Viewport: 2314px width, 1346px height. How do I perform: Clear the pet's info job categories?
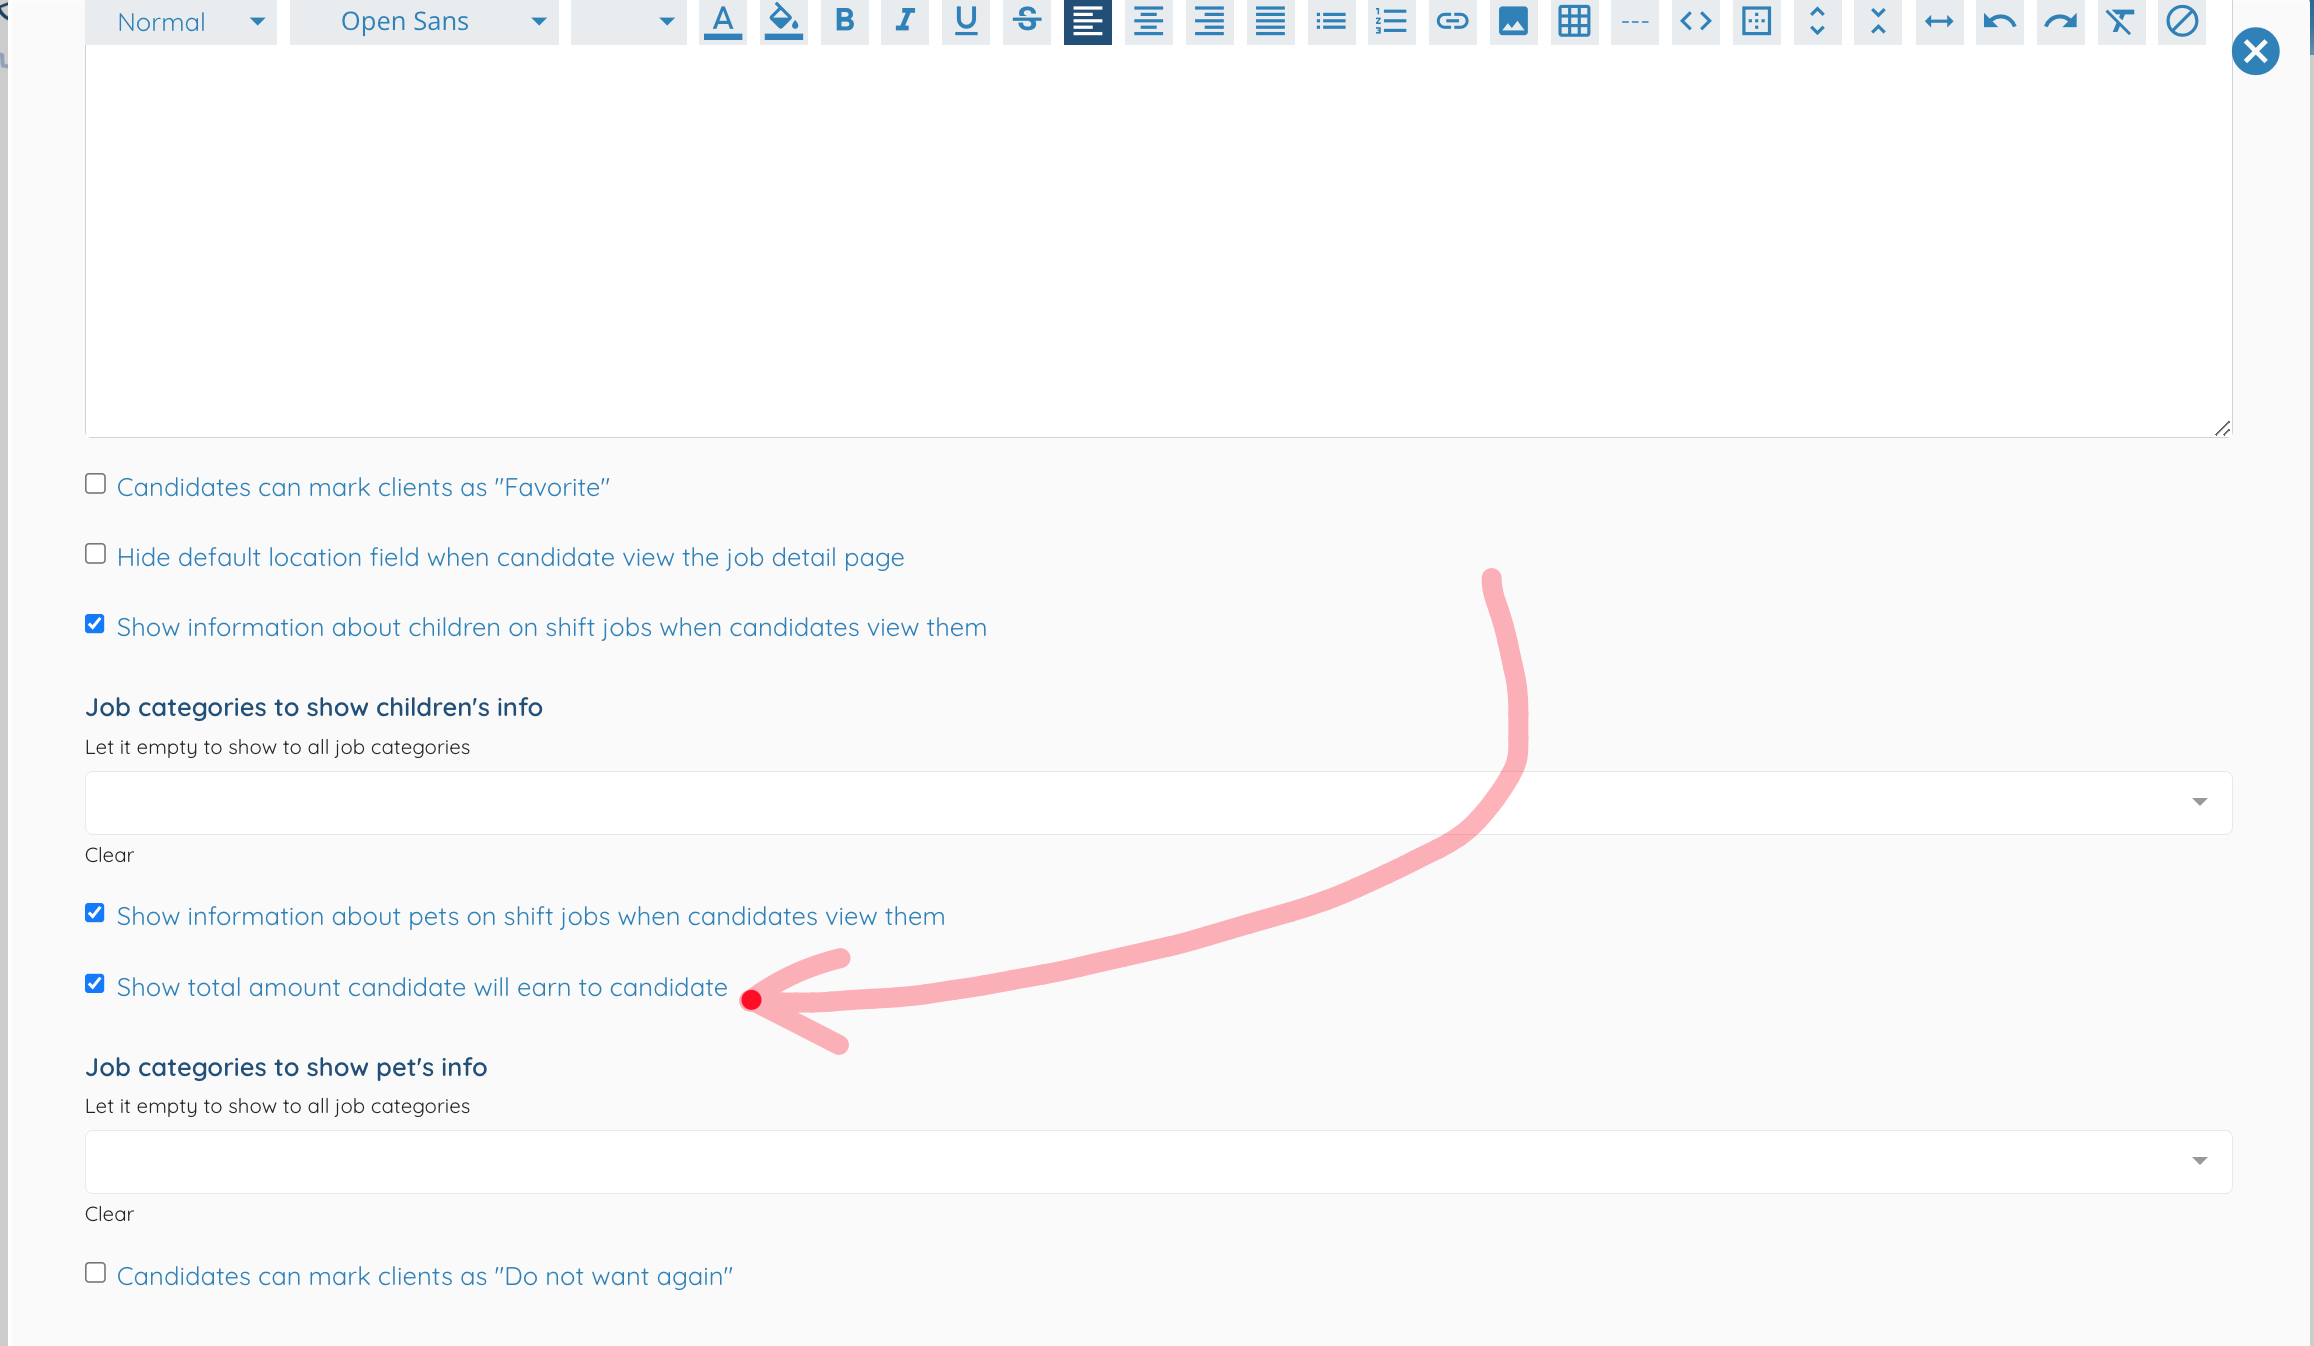click(109, 1214)
